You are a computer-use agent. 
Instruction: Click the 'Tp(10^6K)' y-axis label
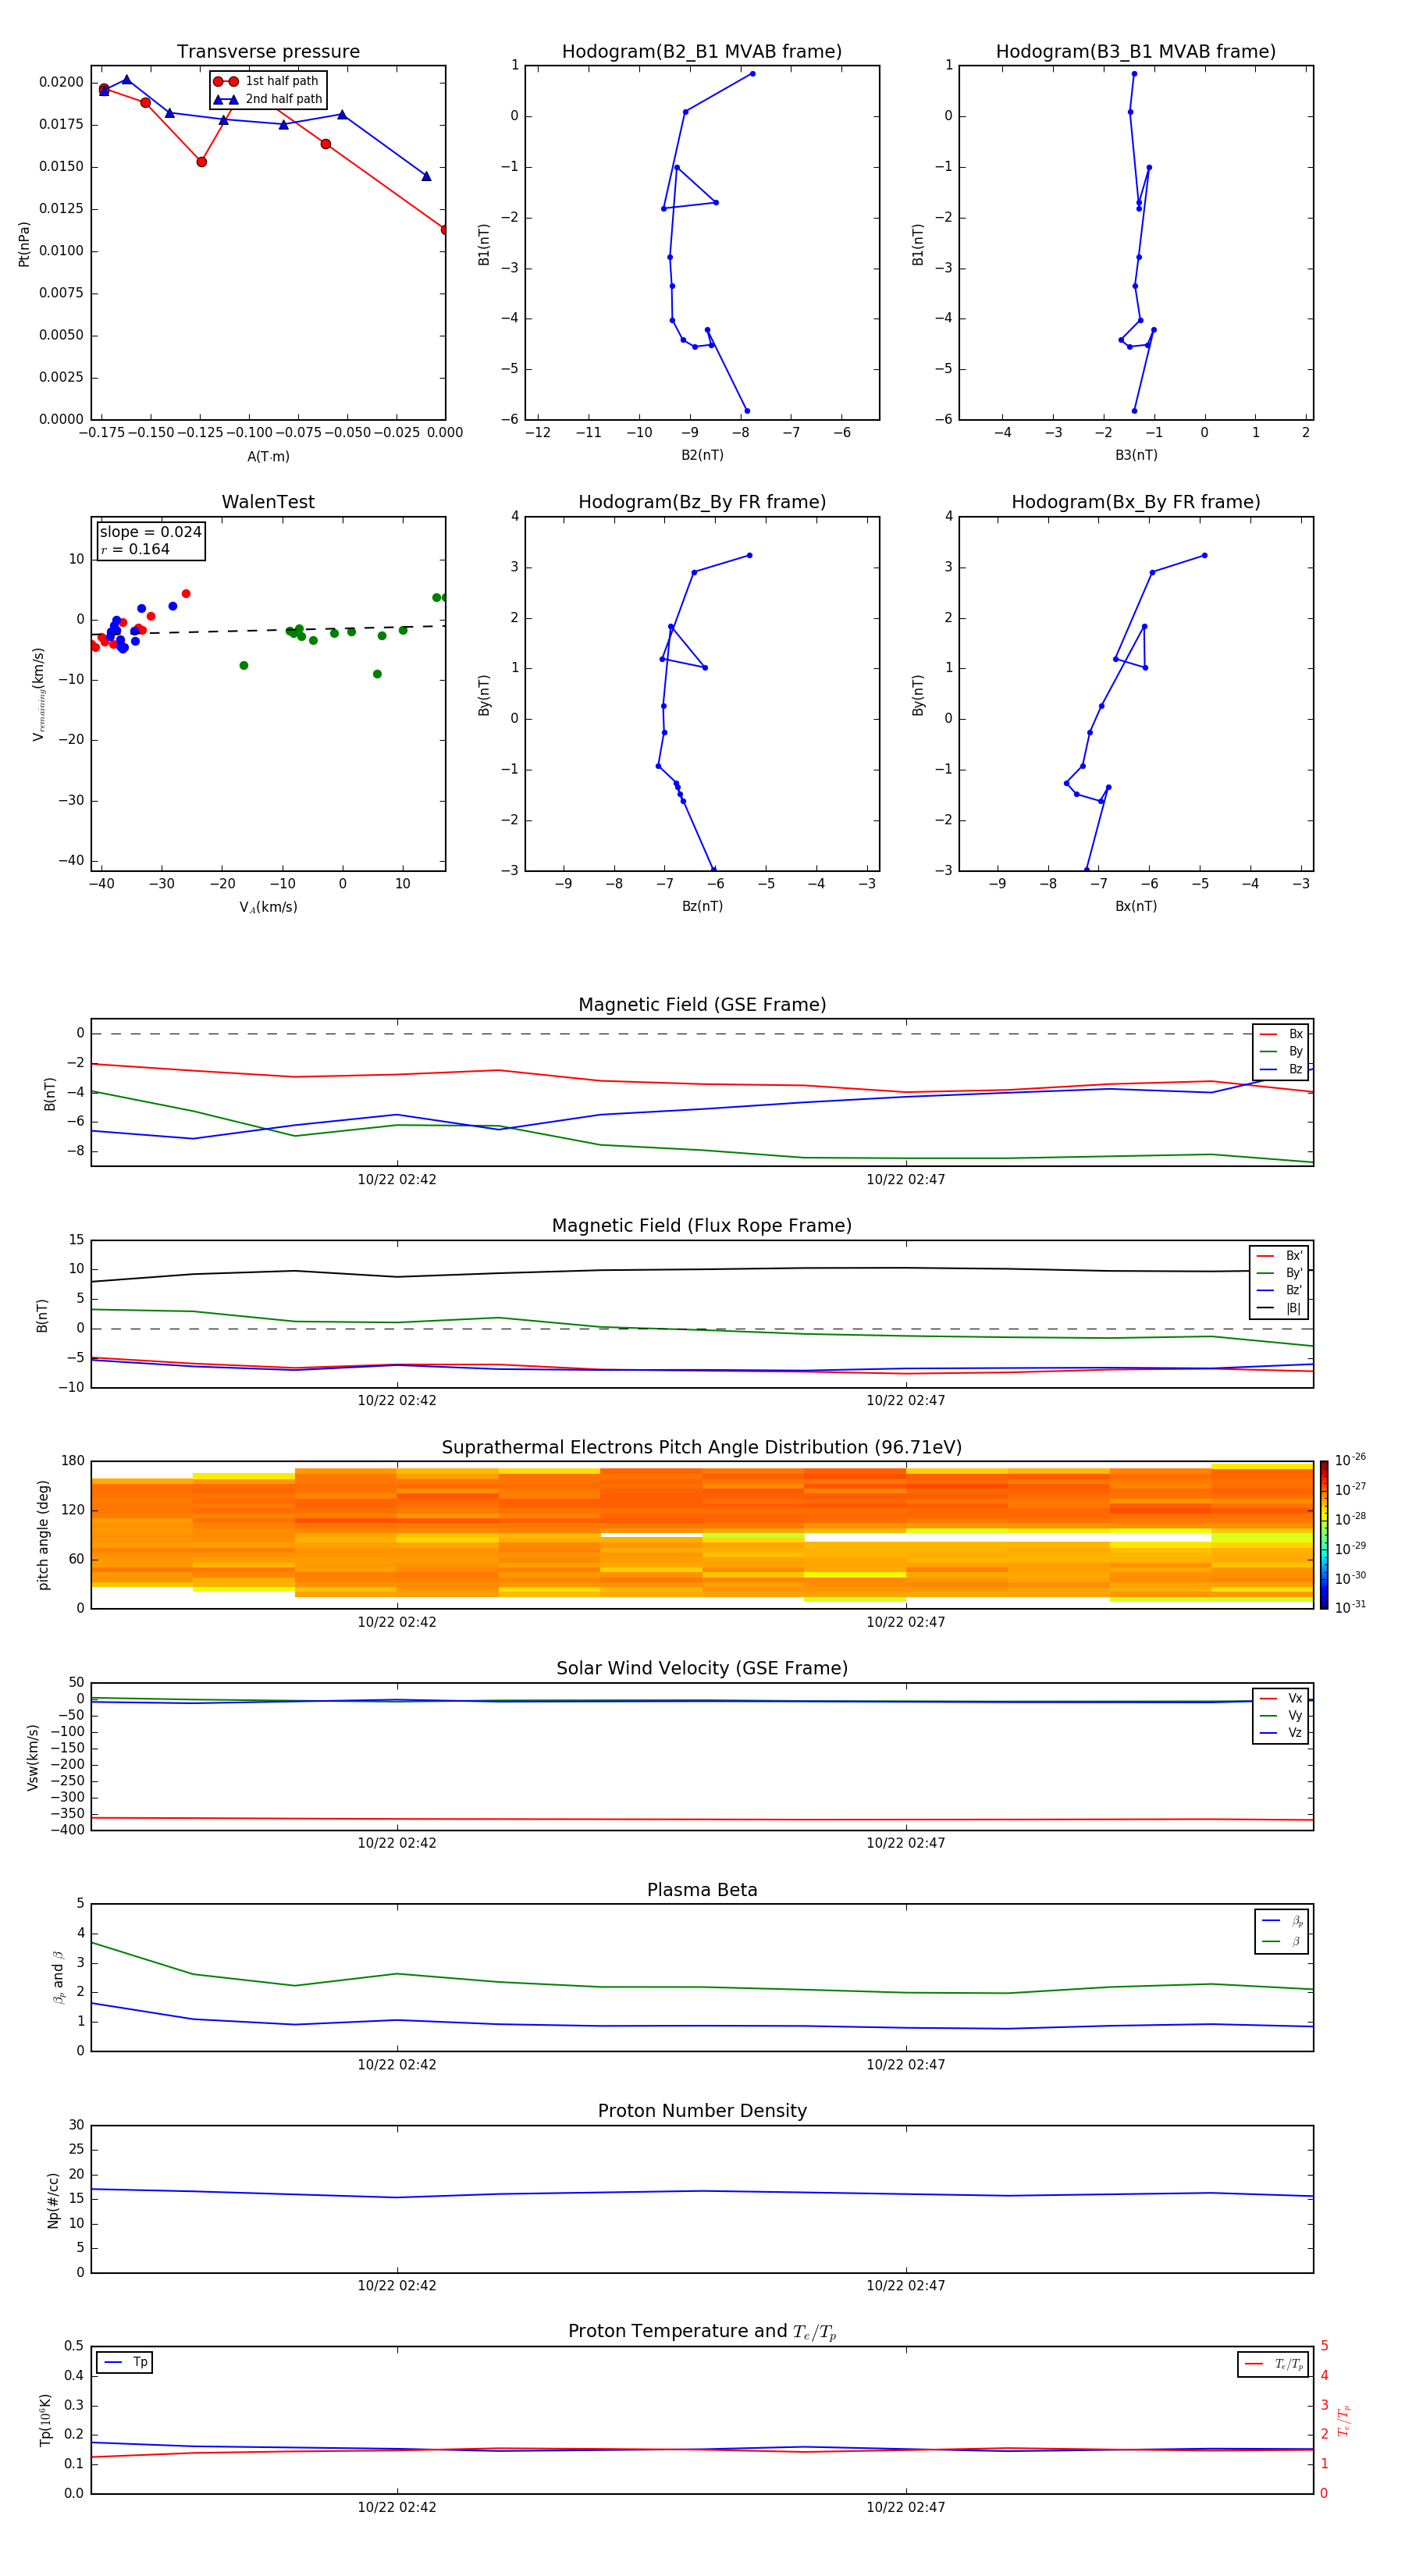[x=45, y=2420]
